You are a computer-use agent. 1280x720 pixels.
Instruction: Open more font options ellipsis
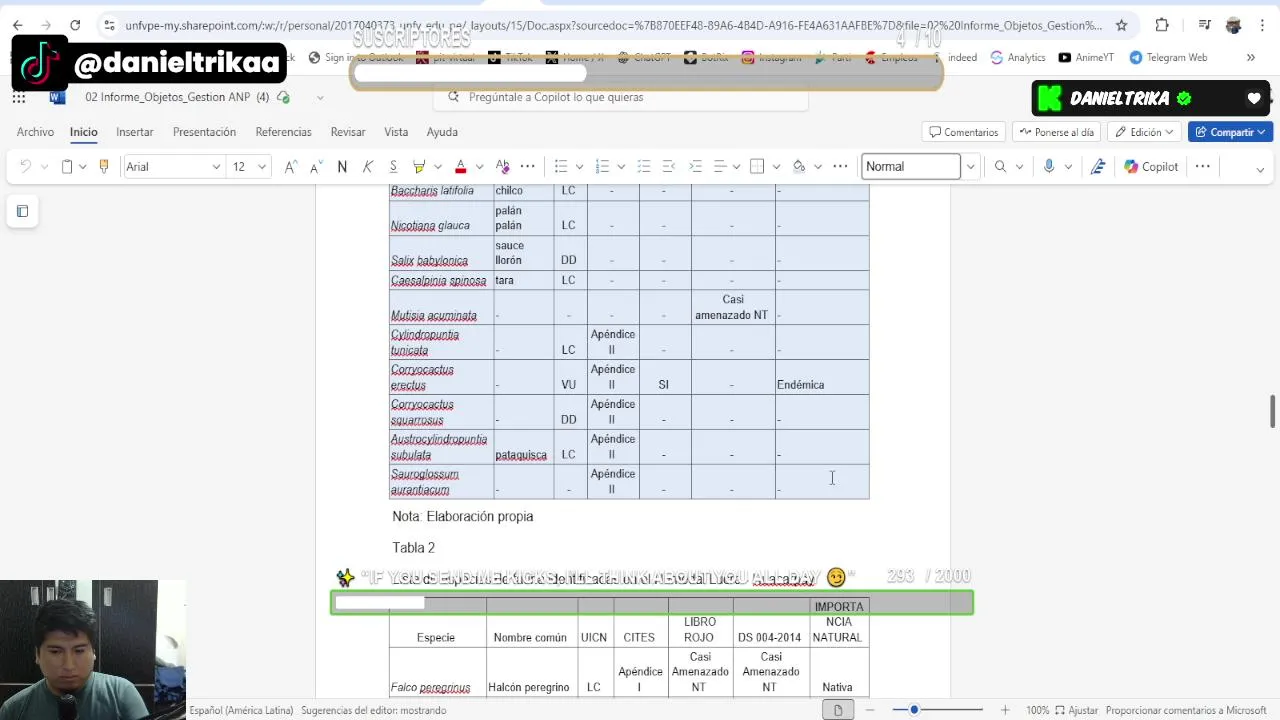click(528, 167)
